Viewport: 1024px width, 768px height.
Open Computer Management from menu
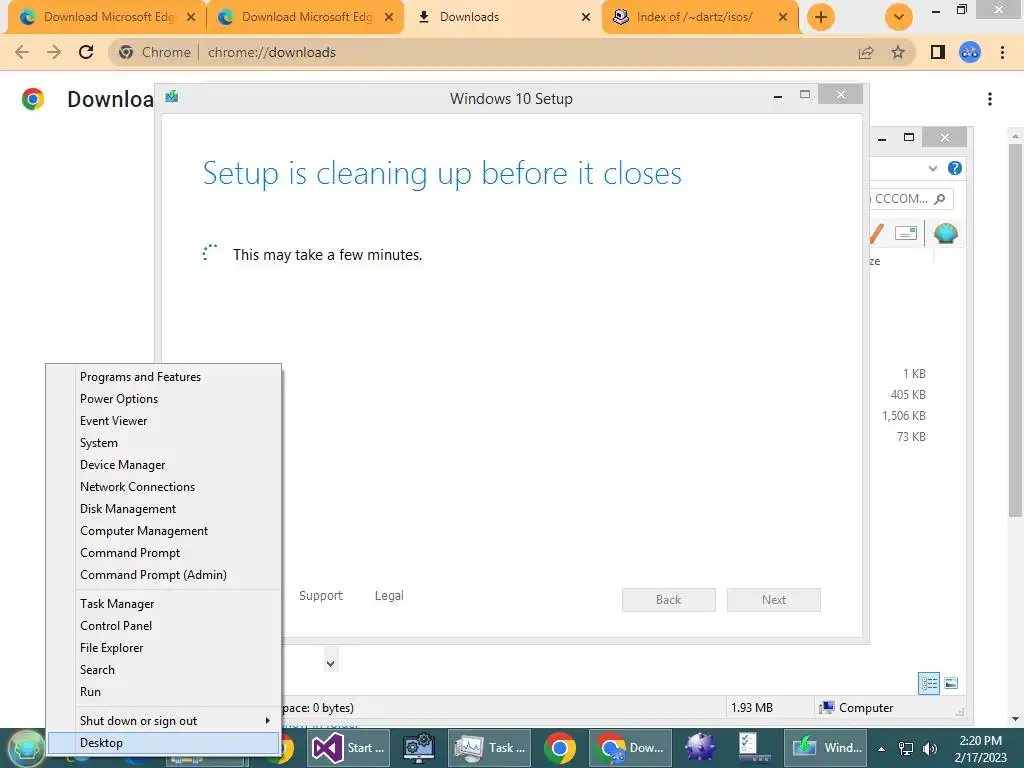coord(163,530)
